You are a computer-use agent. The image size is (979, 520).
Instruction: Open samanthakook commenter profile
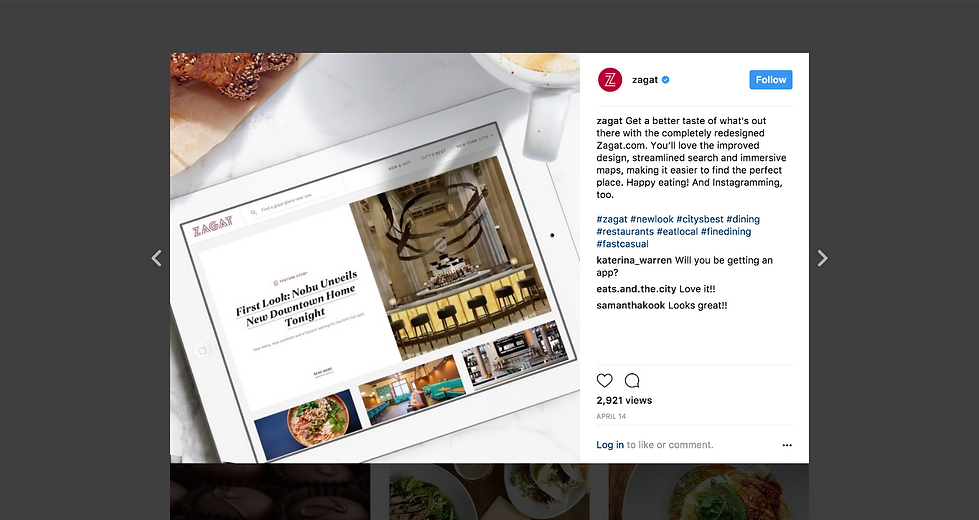coord(631,305)
